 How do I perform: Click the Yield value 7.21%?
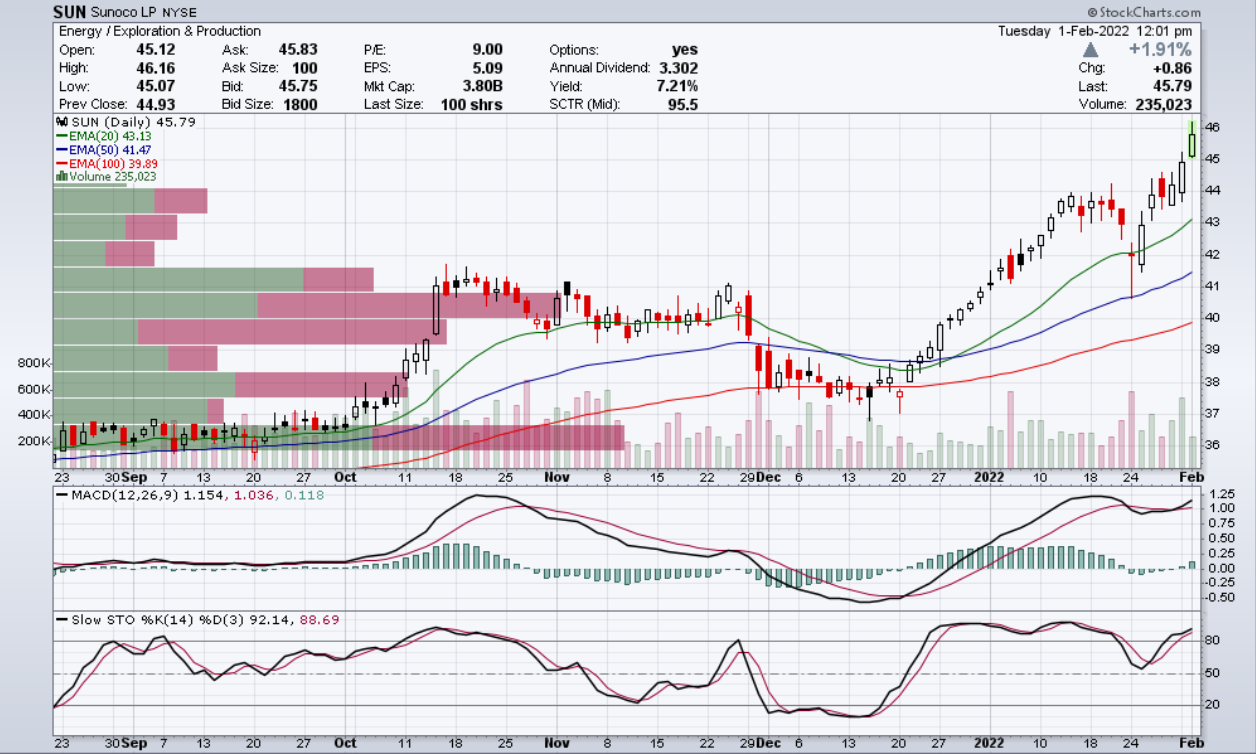point(677,86)
